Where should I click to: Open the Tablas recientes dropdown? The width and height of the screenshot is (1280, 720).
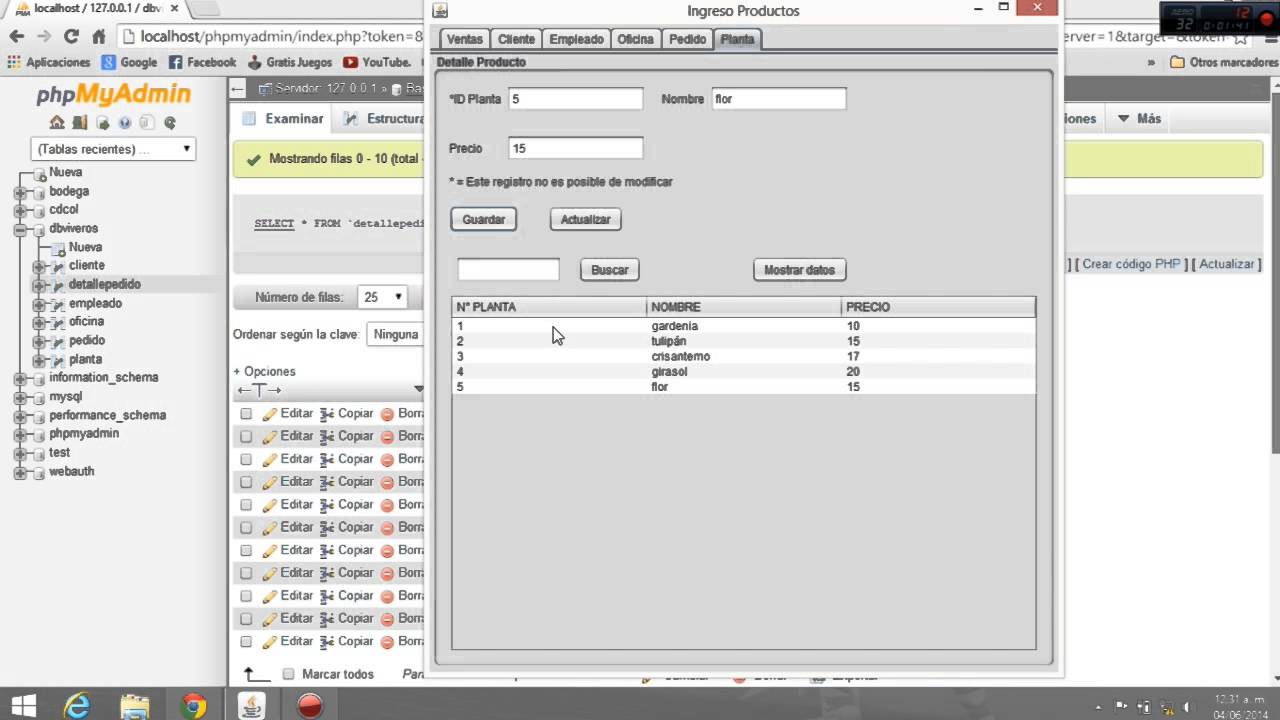[x=112, y=149]
